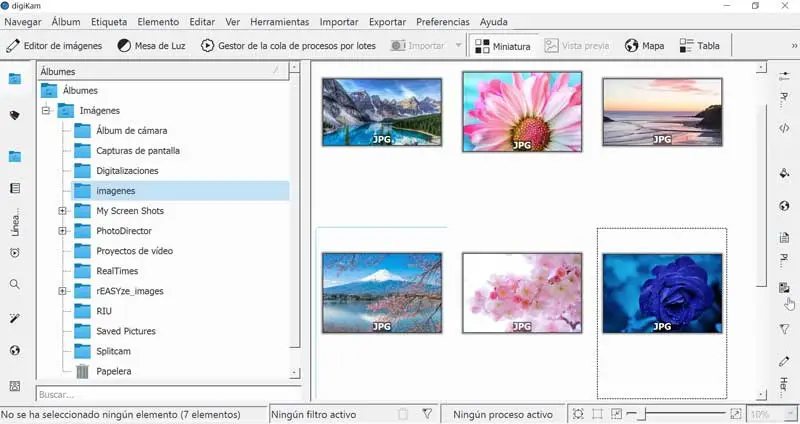The height and width of the screenshot is (424, 800).
Task: Select the sunset beach thumbnail
Action: pos(662,112)
